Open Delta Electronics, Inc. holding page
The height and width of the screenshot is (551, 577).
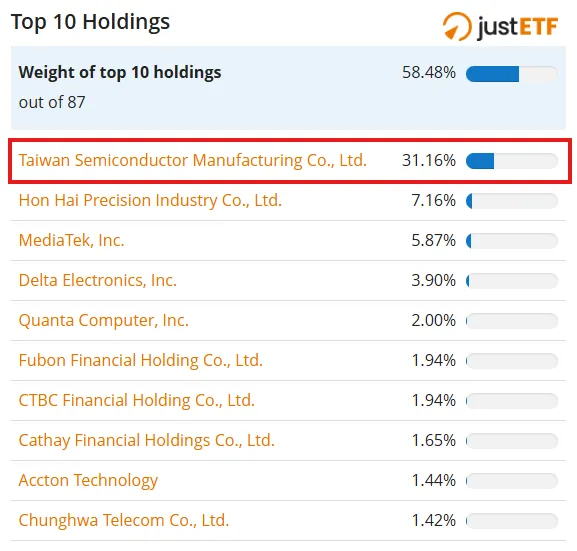pyautogui.click(x=98, y=280)
